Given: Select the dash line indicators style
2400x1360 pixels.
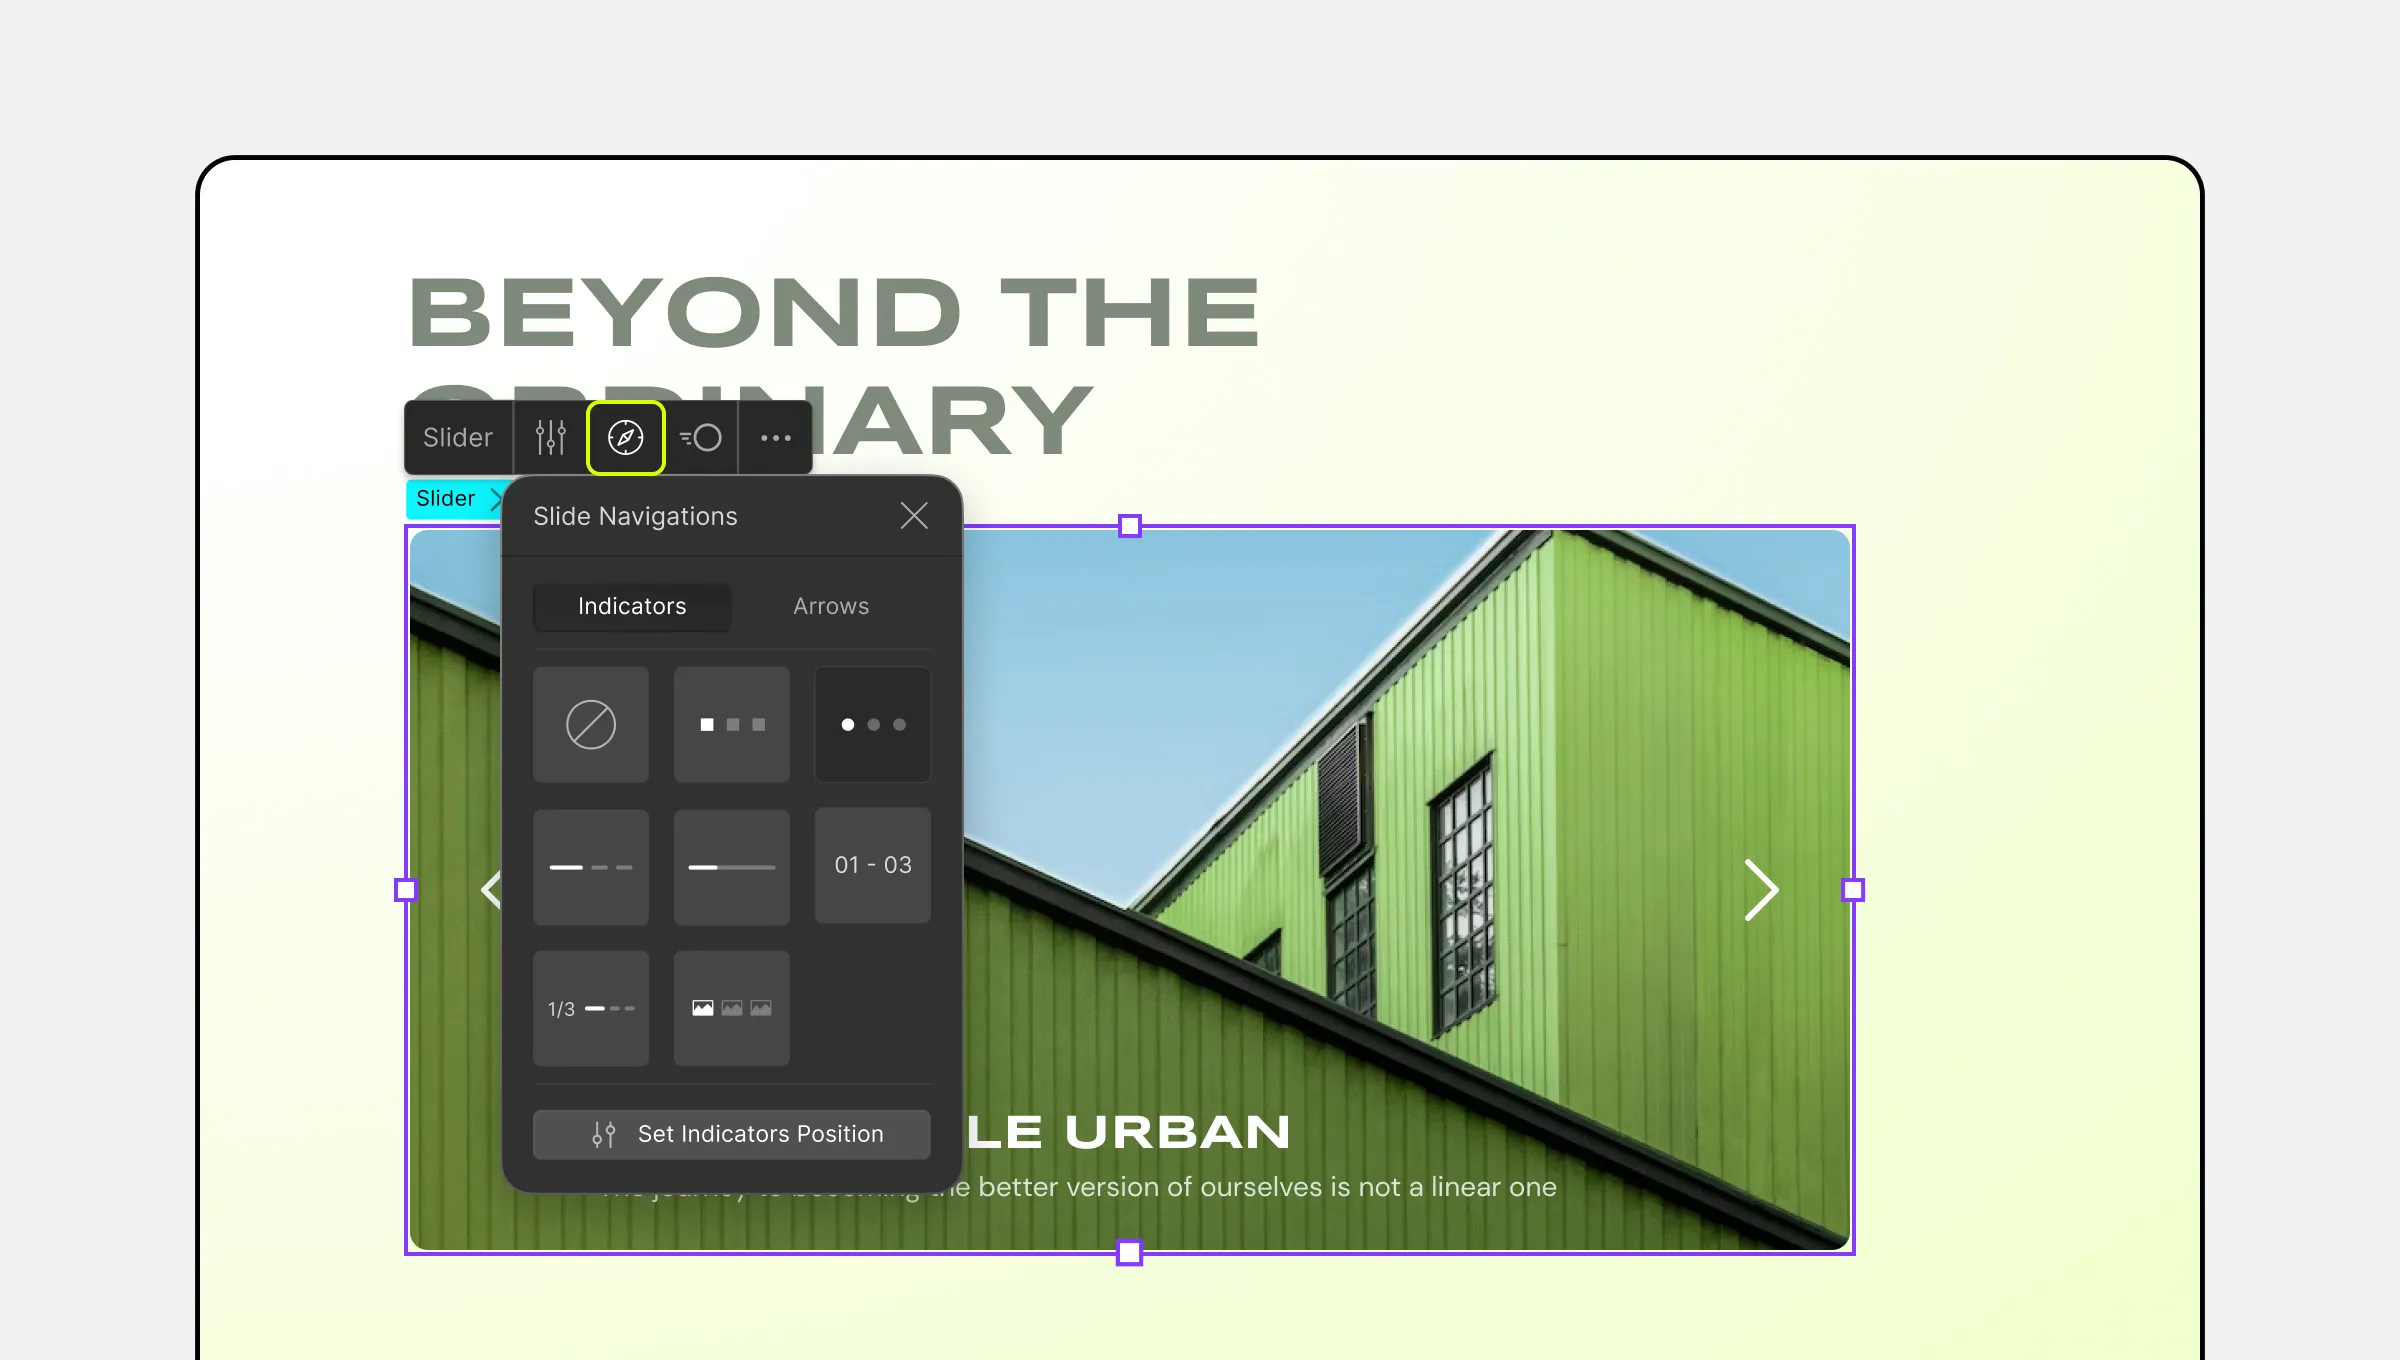Looking at the screenshot, I should coord(590,865).
